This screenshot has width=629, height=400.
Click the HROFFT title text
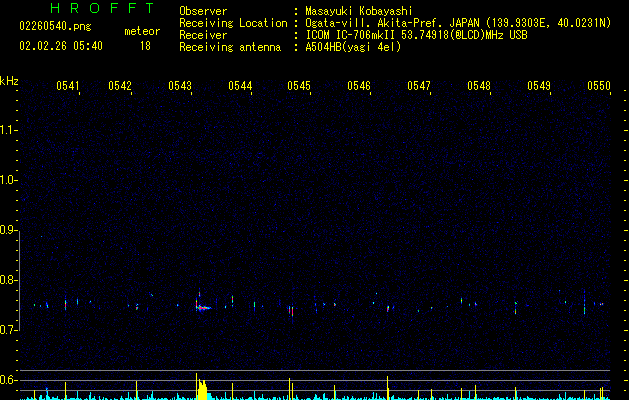click(103, 8)
